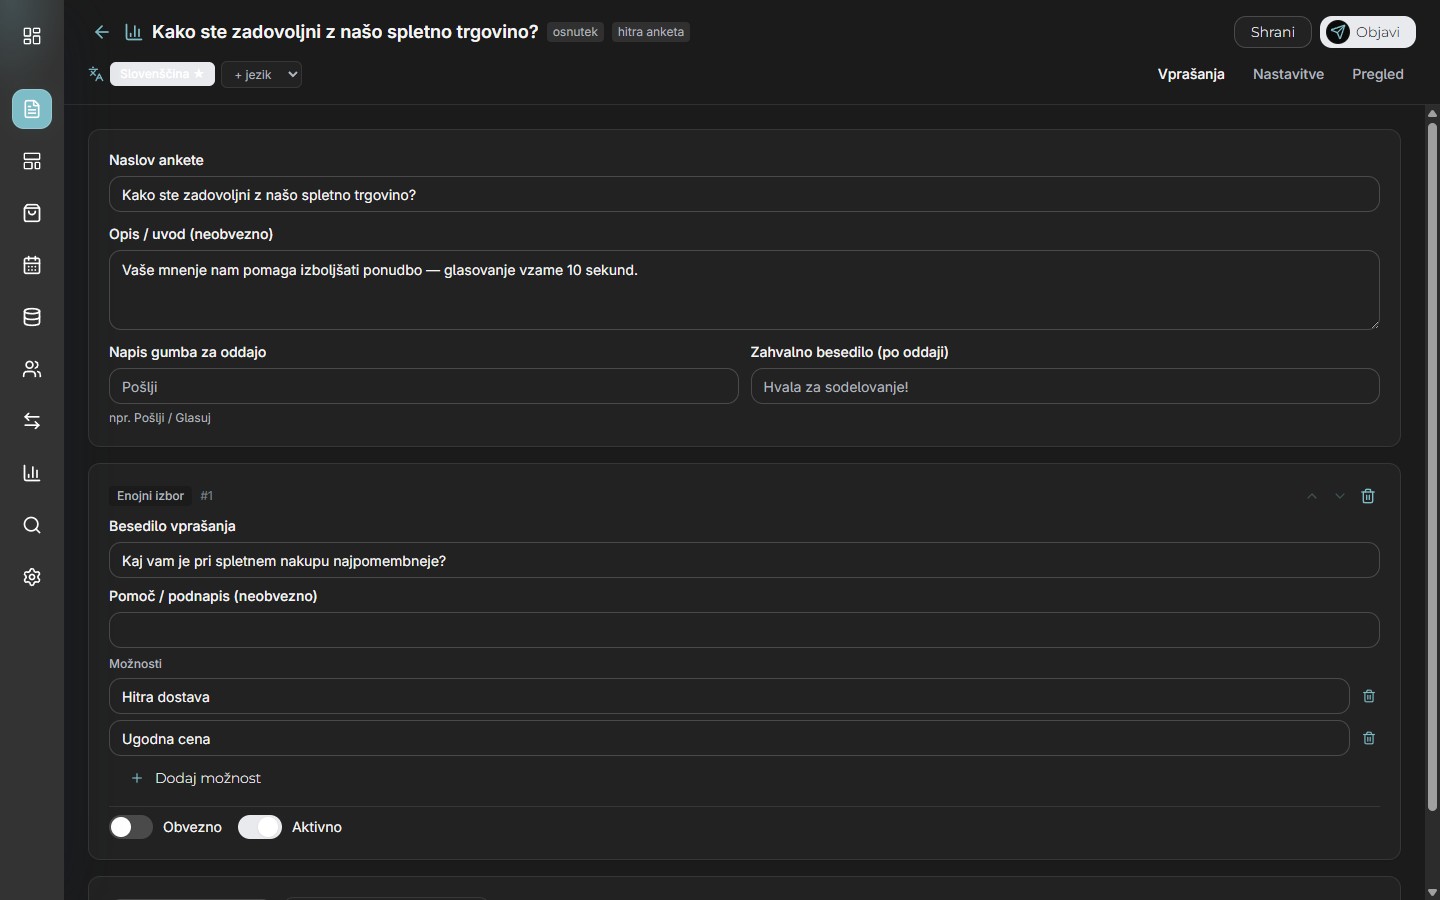1440x900 pixels.
Task: Open the bar chart icon in sidebar
Action: point(32,473)
